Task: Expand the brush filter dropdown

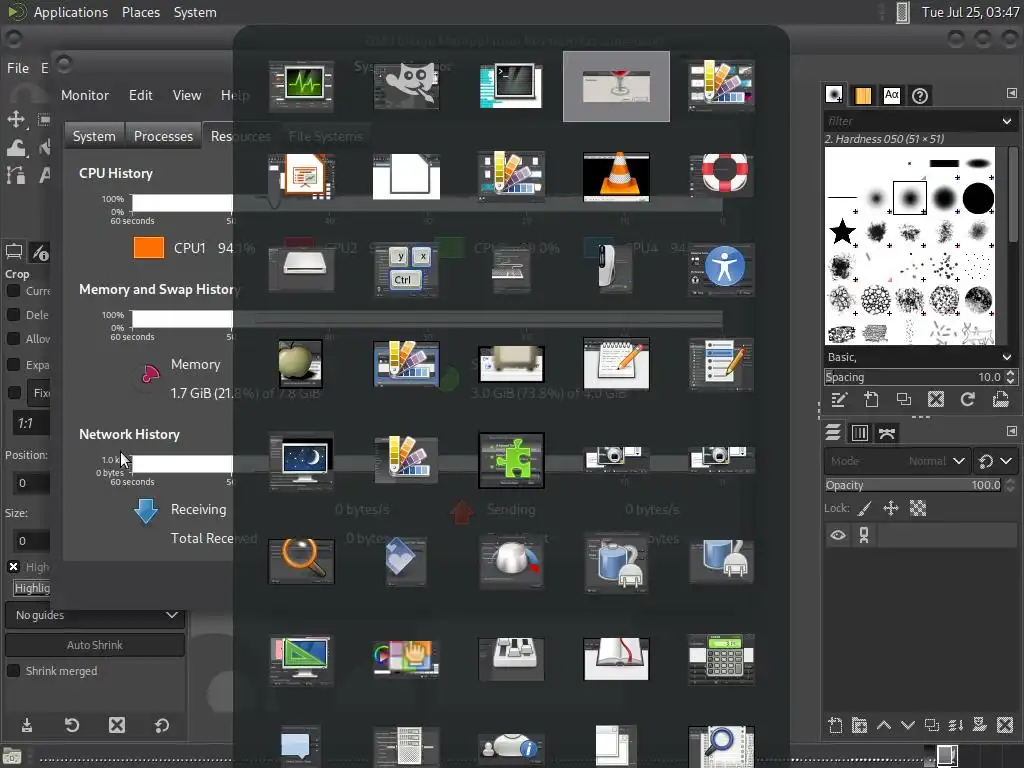Action: tap(1006, 121)
